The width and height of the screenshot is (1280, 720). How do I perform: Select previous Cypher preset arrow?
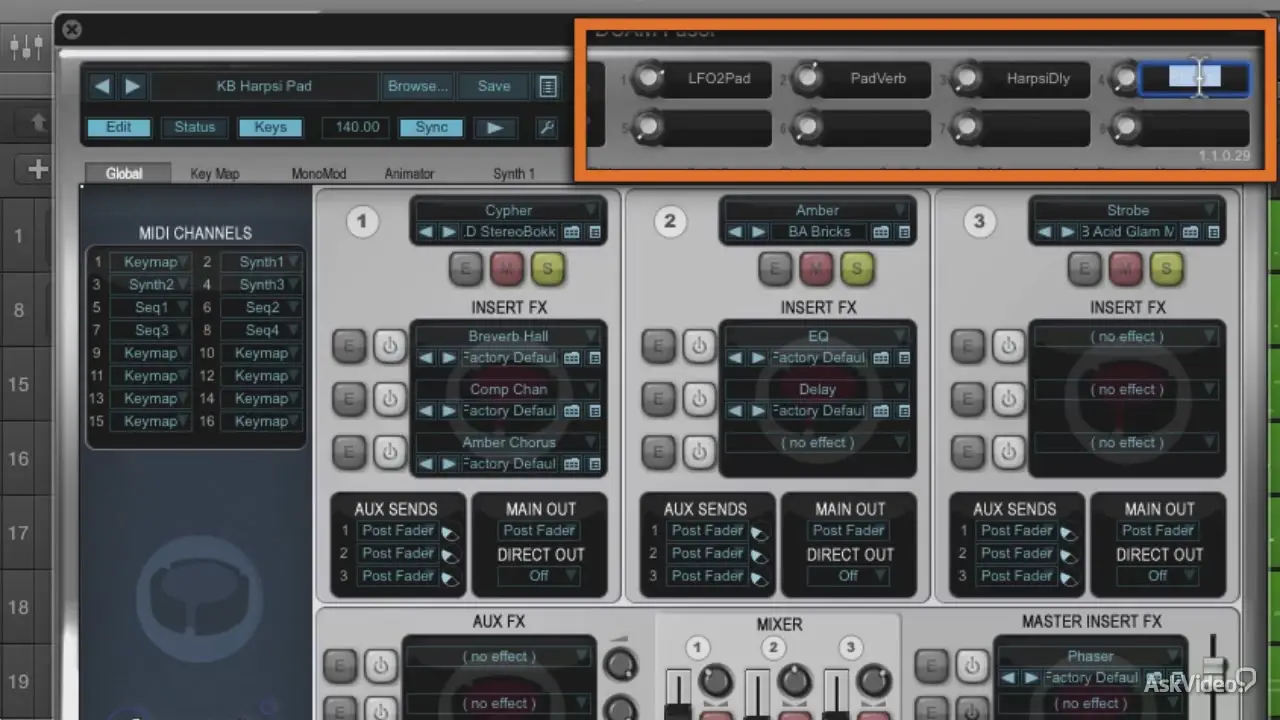pyautogui.click(x=425, y=232)
